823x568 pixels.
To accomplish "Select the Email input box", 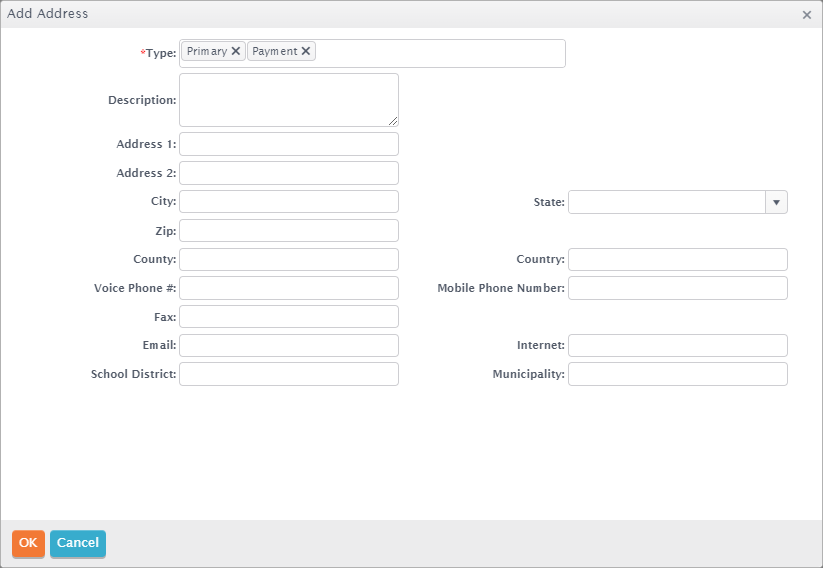I will [x=289, y=346].
